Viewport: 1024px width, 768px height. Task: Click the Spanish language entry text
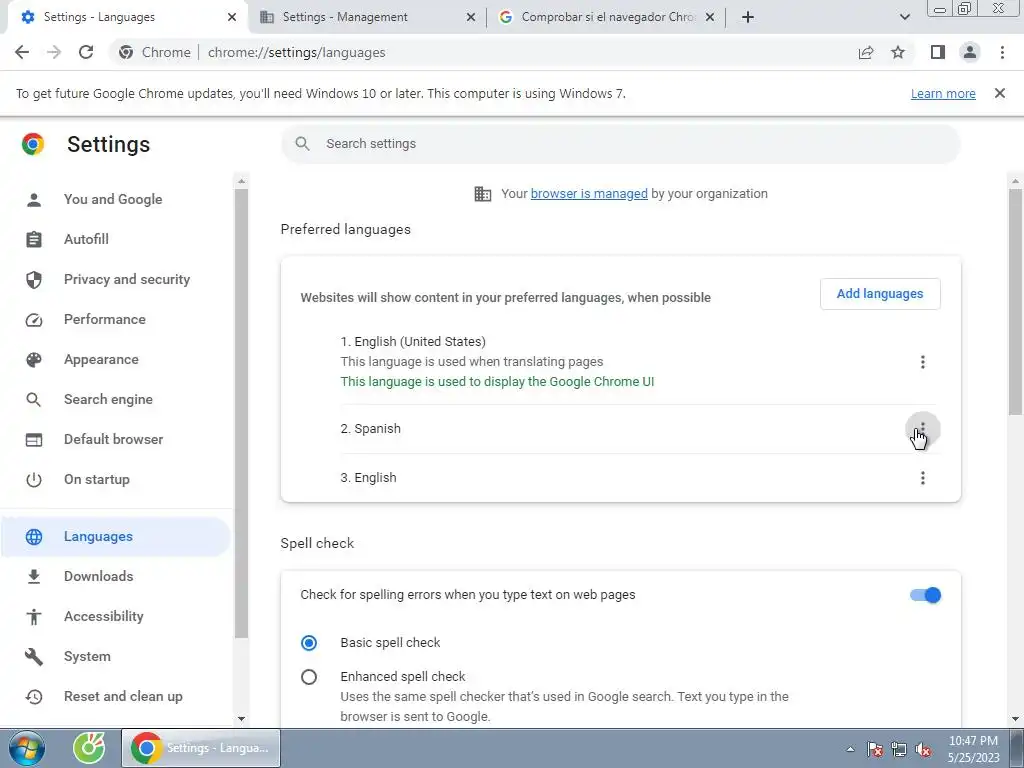click(x=370, y=429)
